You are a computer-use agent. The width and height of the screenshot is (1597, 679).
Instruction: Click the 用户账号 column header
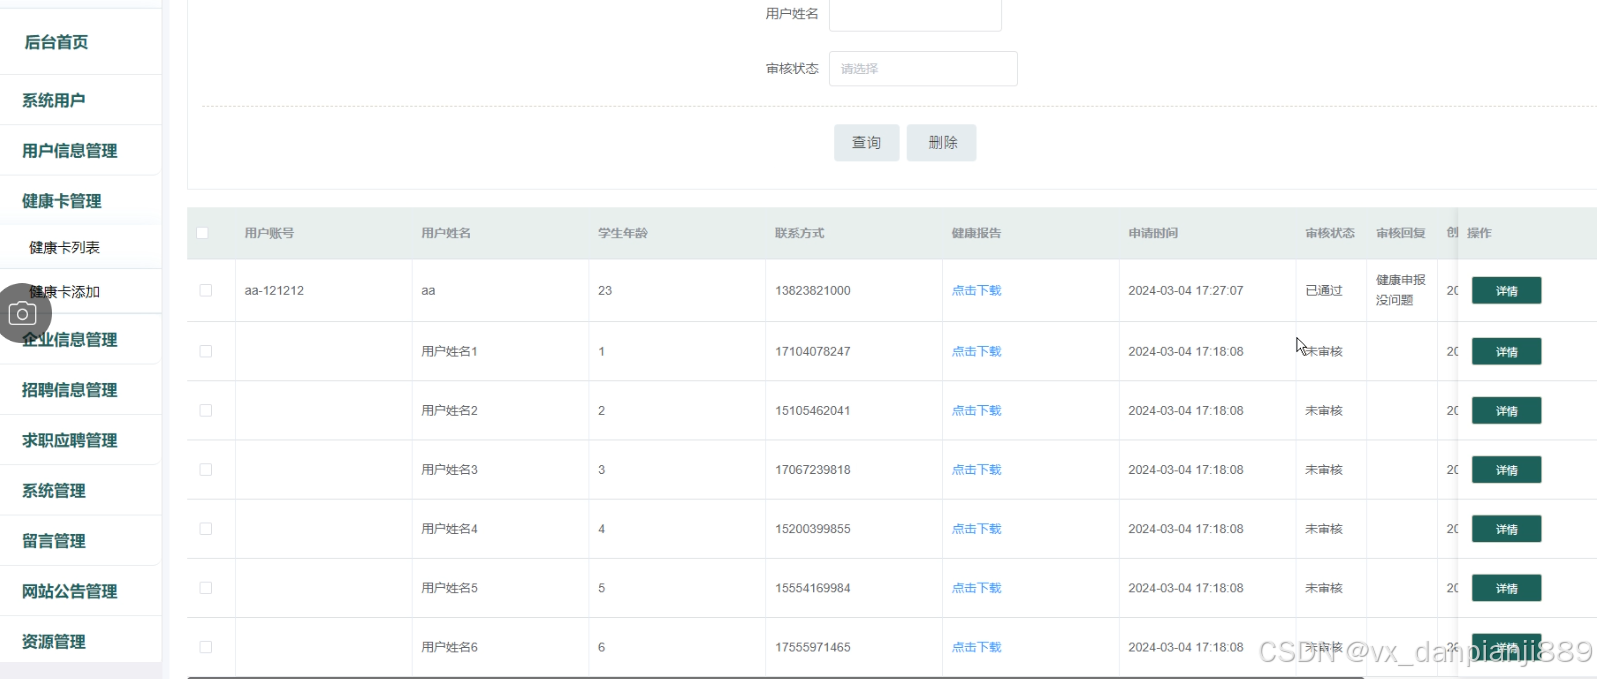click(x=269, y=233)
